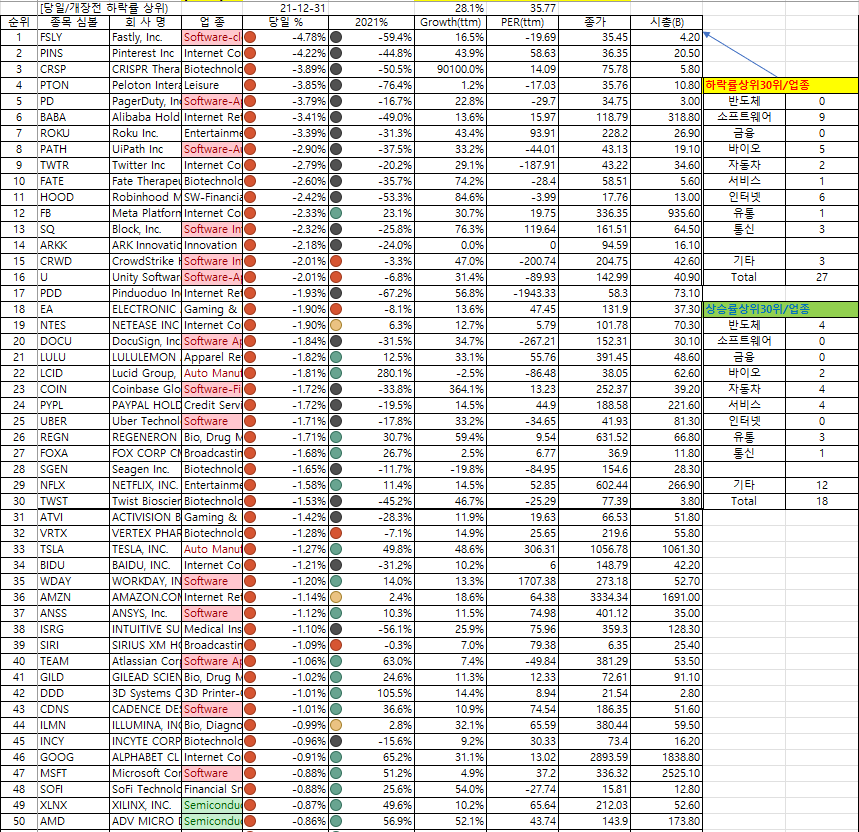Image resolution: width=859 pixels, height=832 pixels.
Task: Select the PER(ttm) column header
Action: [523, 22]
